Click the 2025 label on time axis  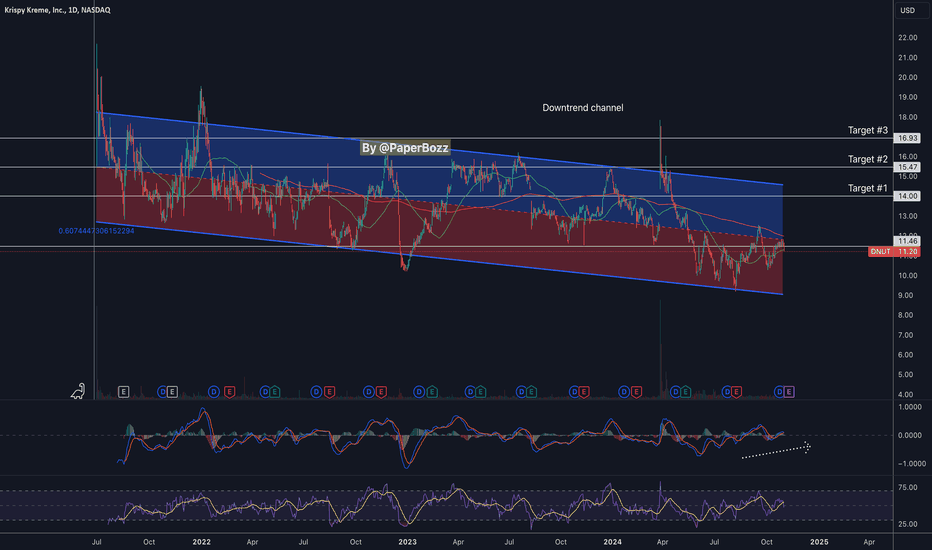pyautogui.click(x=819, y=542)
